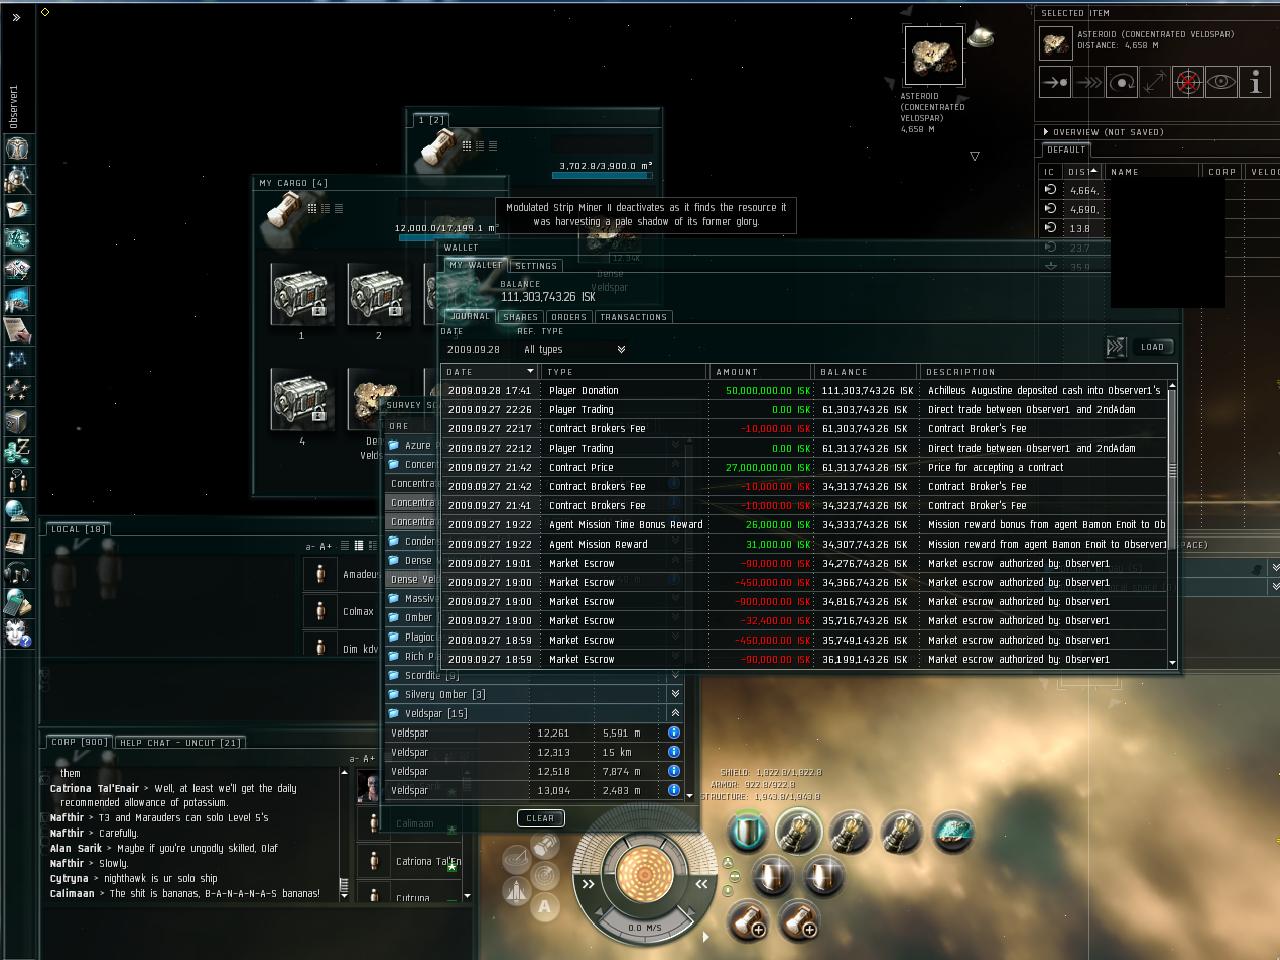Collapse the Veldspar [15] group chevron
Screen dimensions: 1280x960
click(675, 713)
